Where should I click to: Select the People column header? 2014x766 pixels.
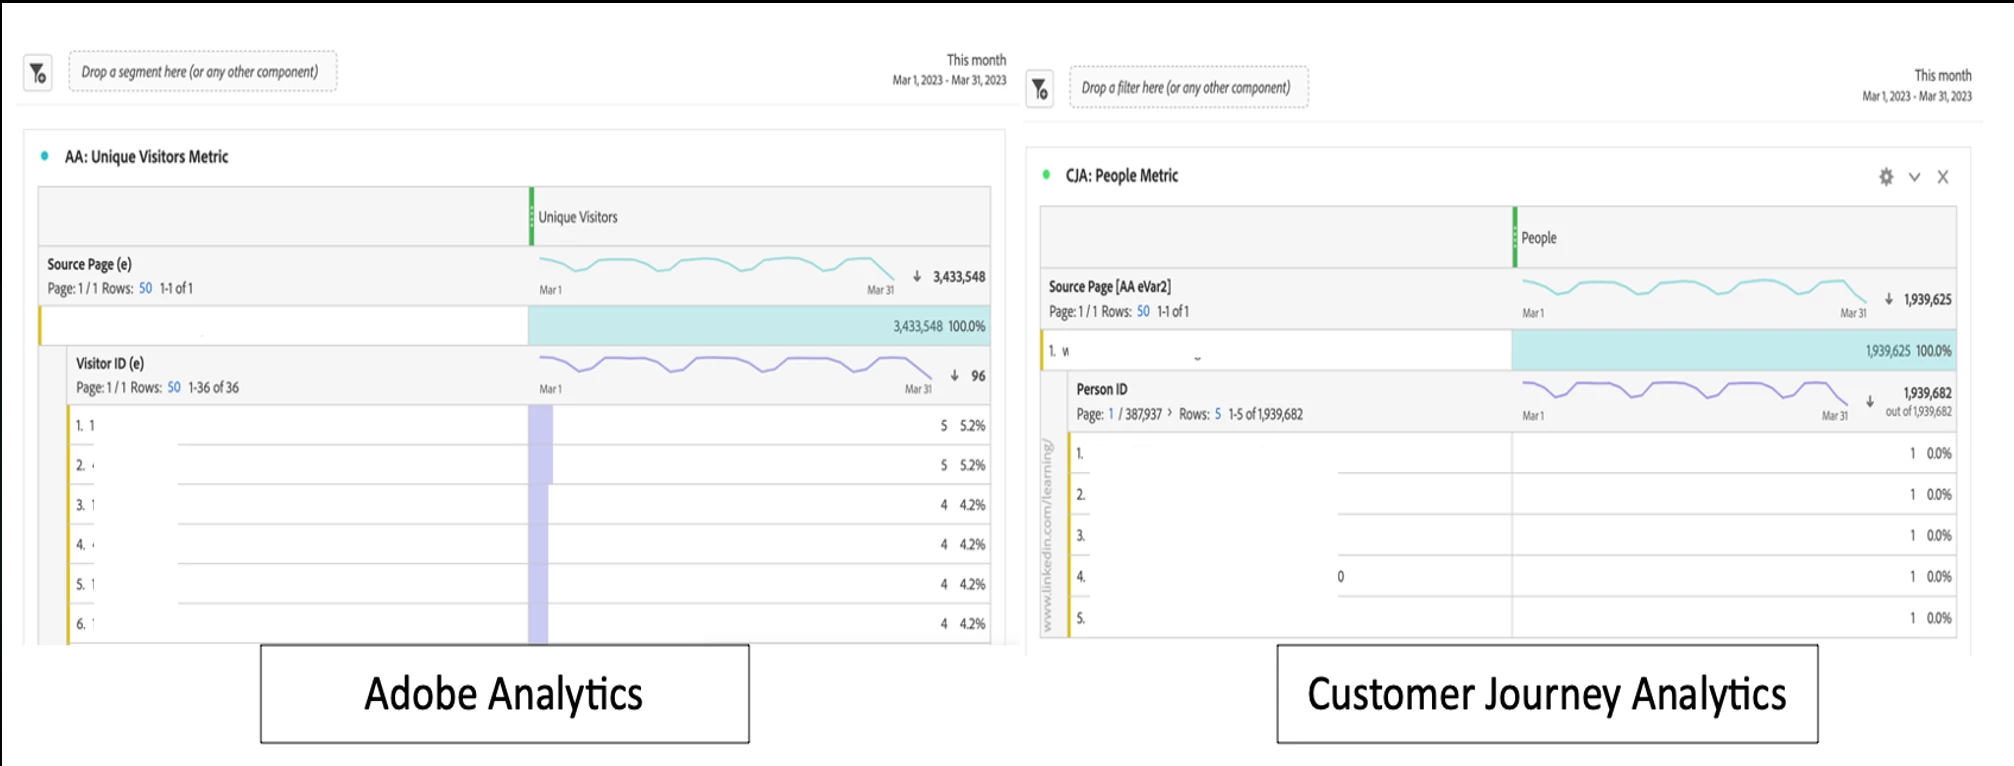coord(1538,238)
